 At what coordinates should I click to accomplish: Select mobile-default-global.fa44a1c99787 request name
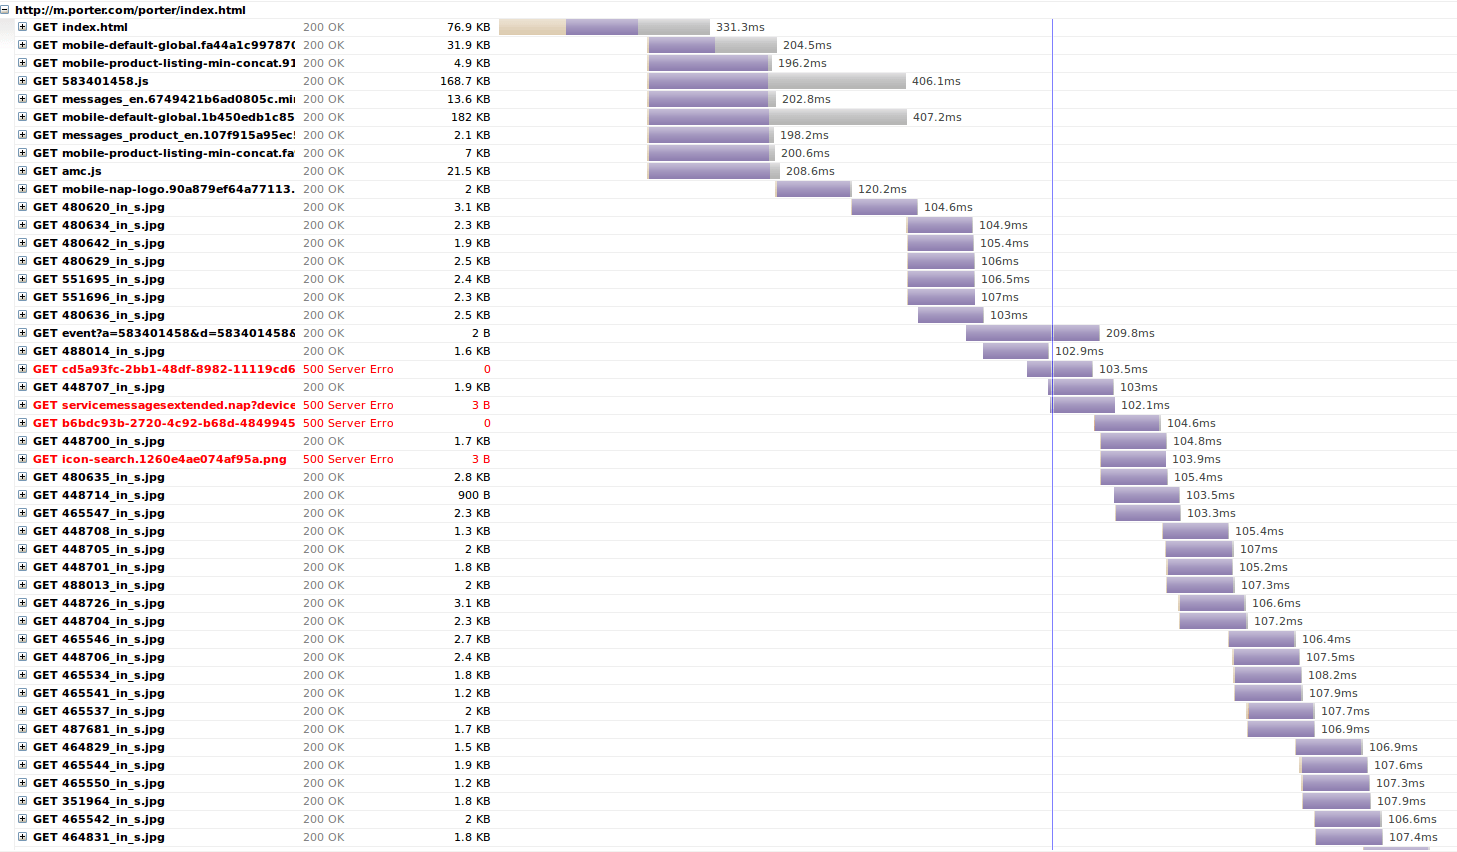[164, 45]
